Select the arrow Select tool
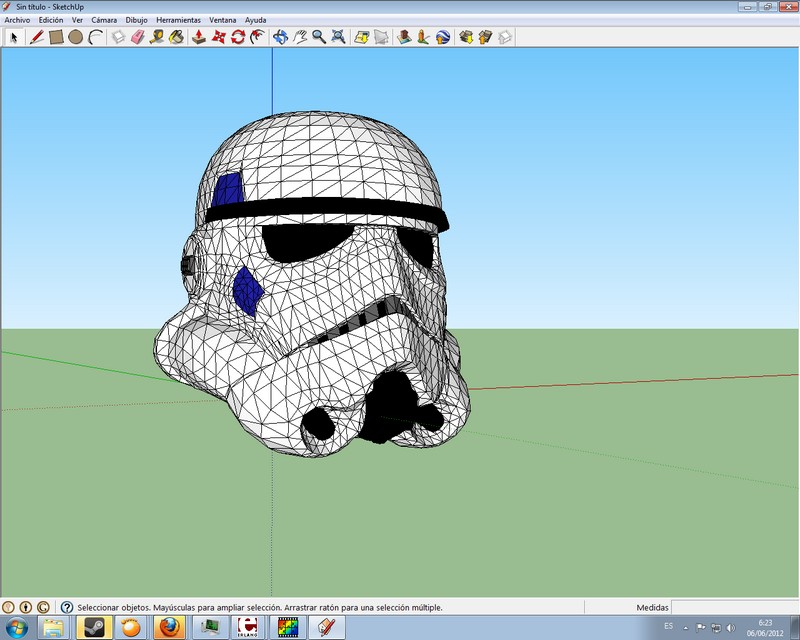Screen dimensions: 800x640 click(x=14, y=37)
